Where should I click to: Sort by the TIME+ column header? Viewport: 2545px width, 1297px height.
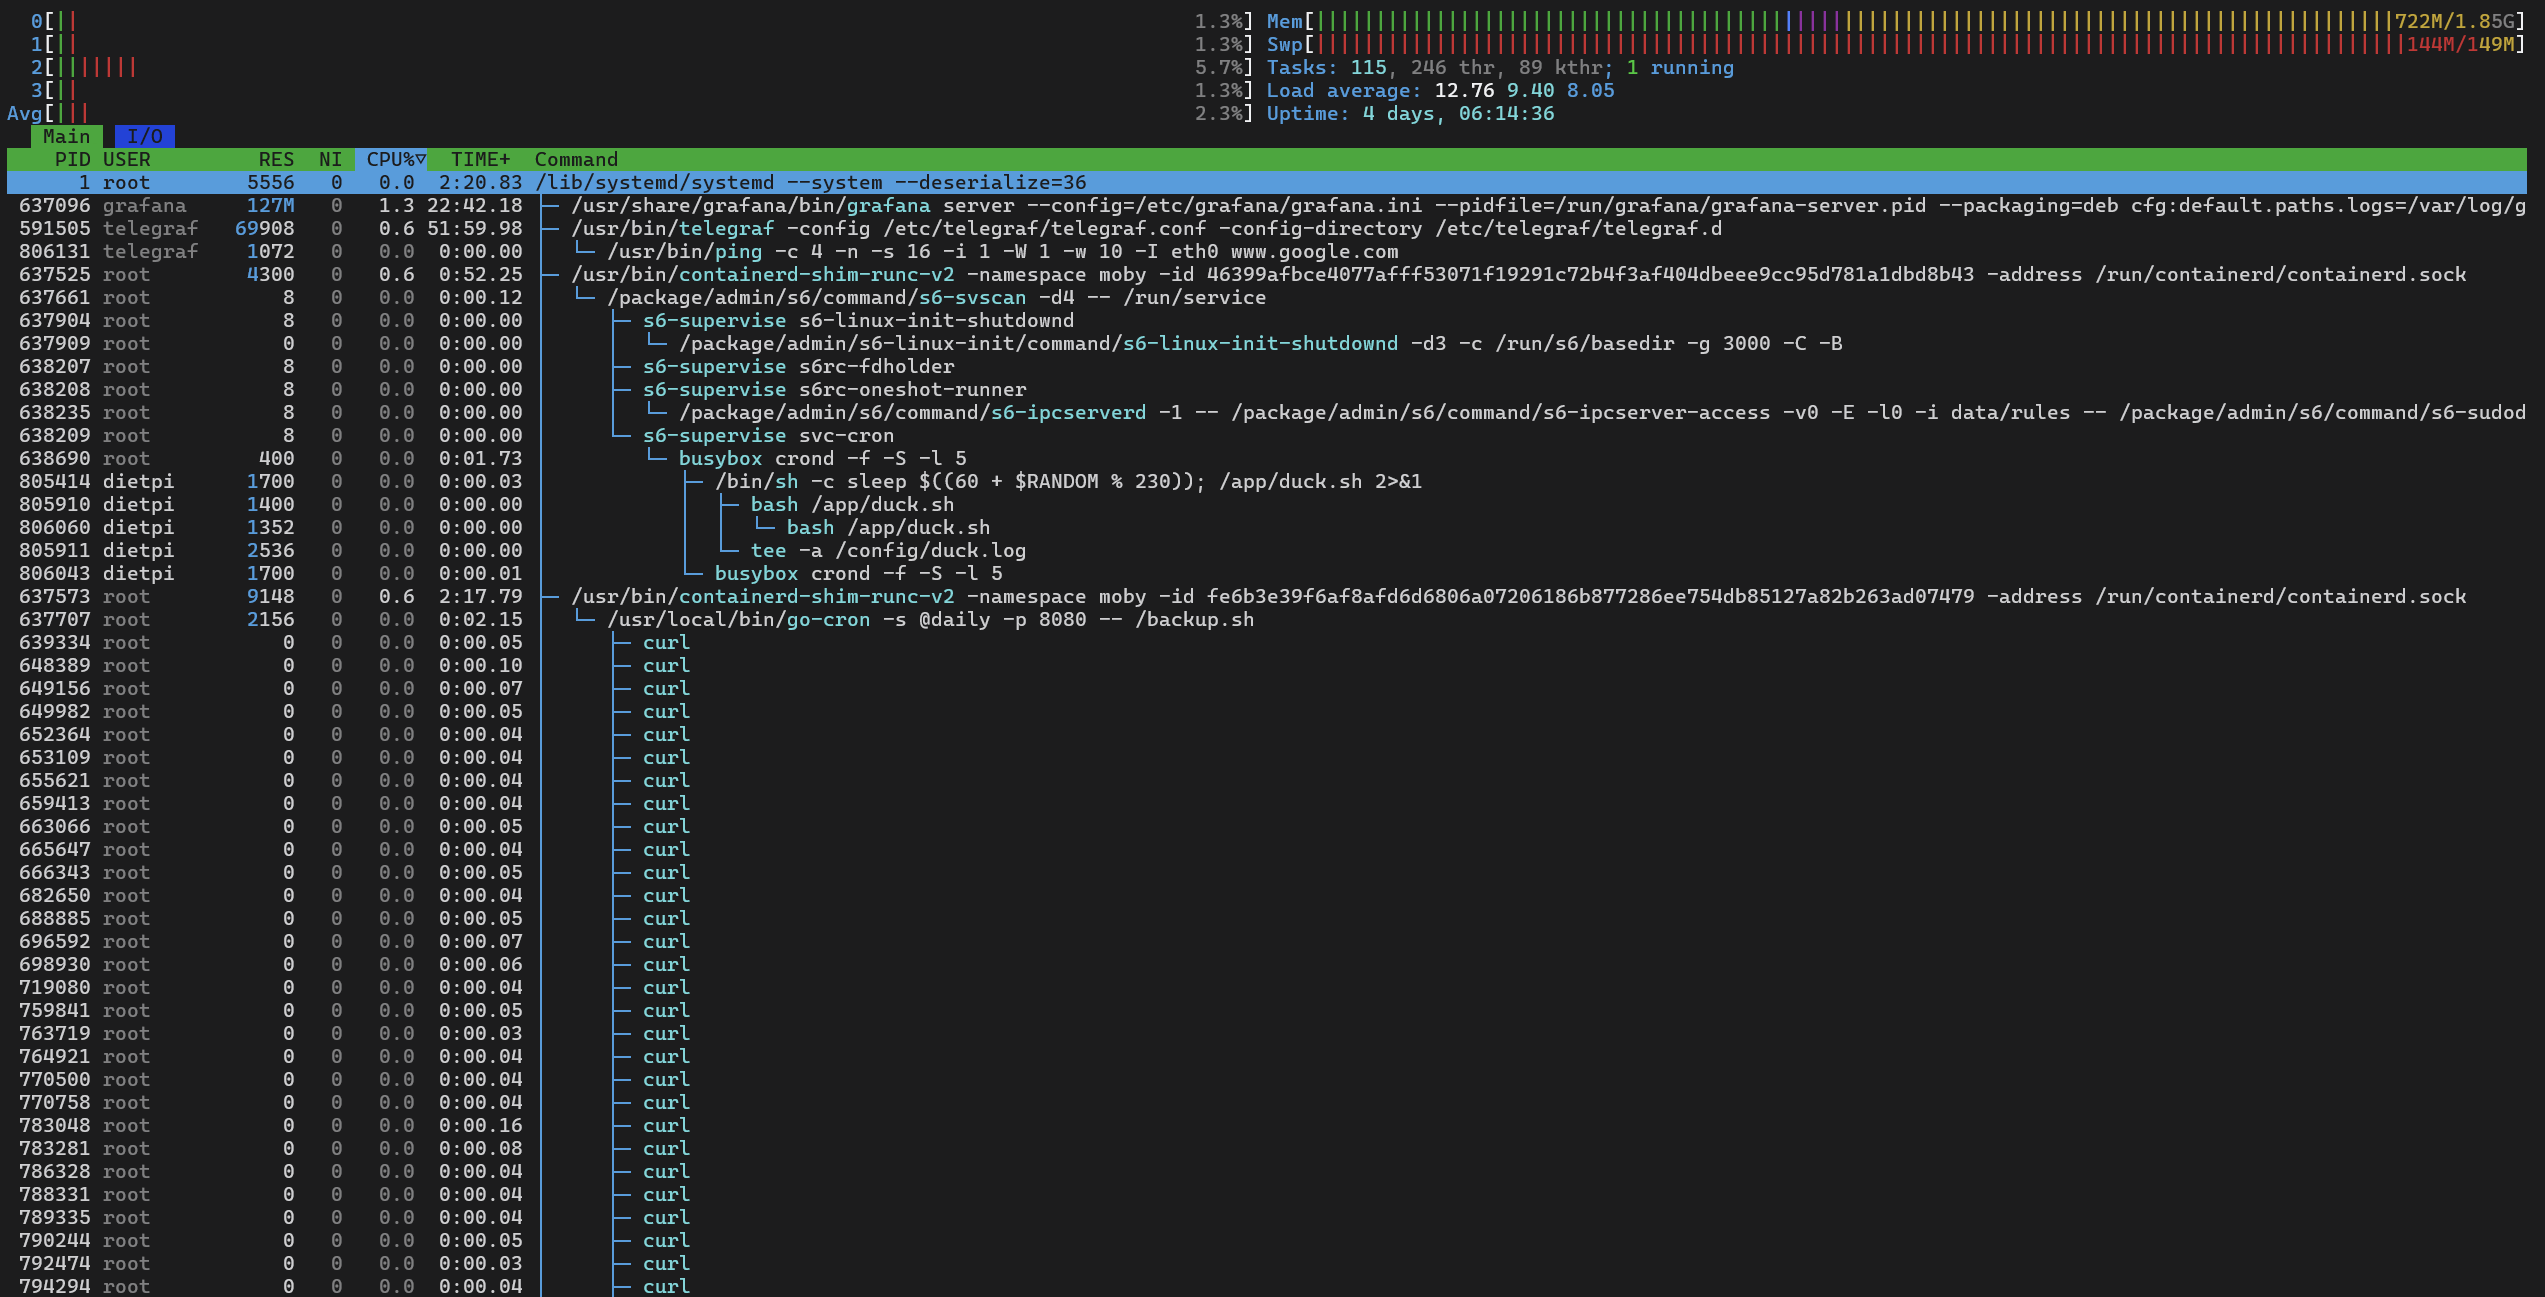click(480, 159)
